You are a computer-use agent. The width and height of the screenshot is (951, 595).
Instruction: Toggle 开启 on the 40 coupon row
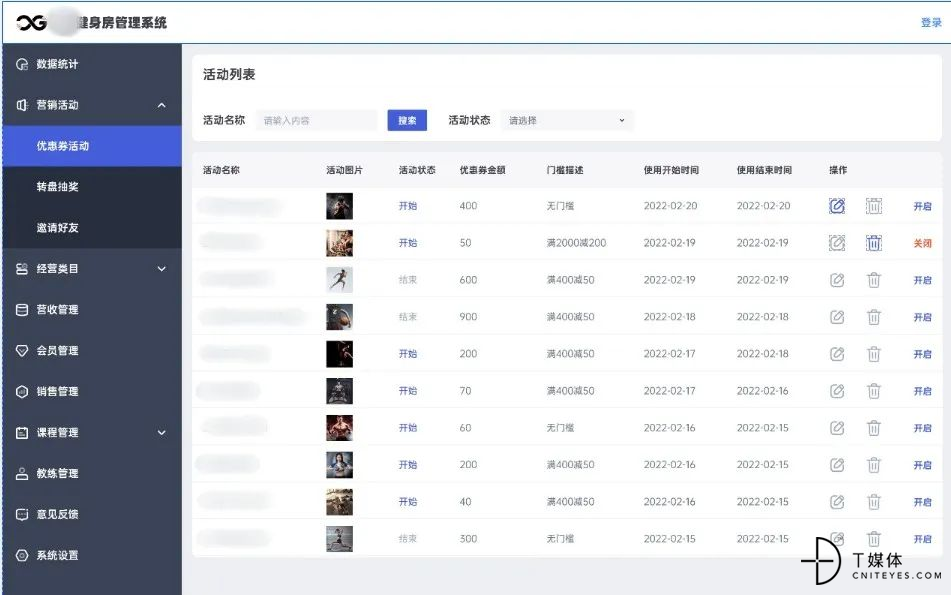point(922,502)
